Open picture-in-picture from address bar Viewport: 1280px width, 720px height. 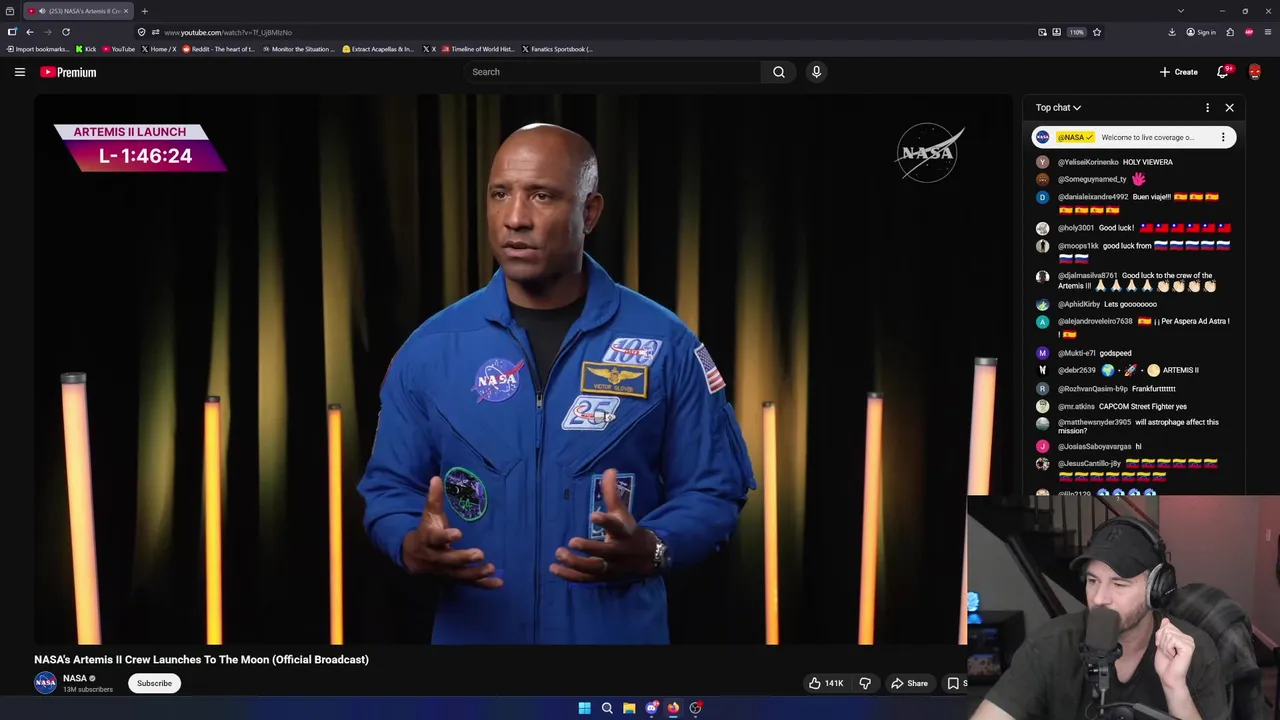[1042, 32]
